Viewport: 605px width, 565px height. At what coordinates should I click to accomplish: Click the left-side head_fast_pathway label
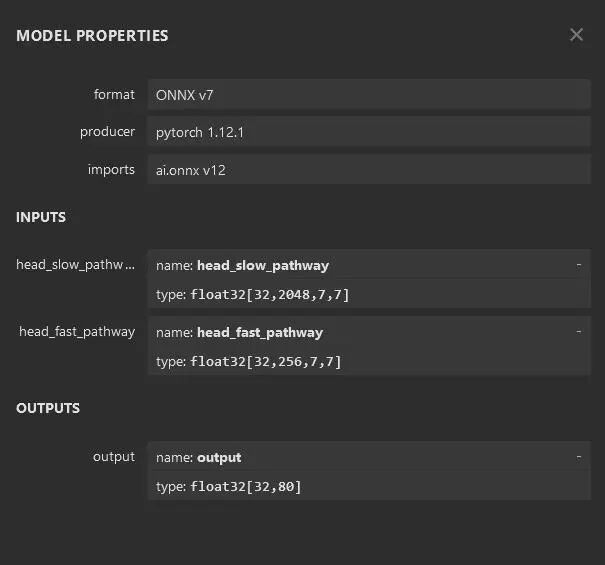click(77, 332)
